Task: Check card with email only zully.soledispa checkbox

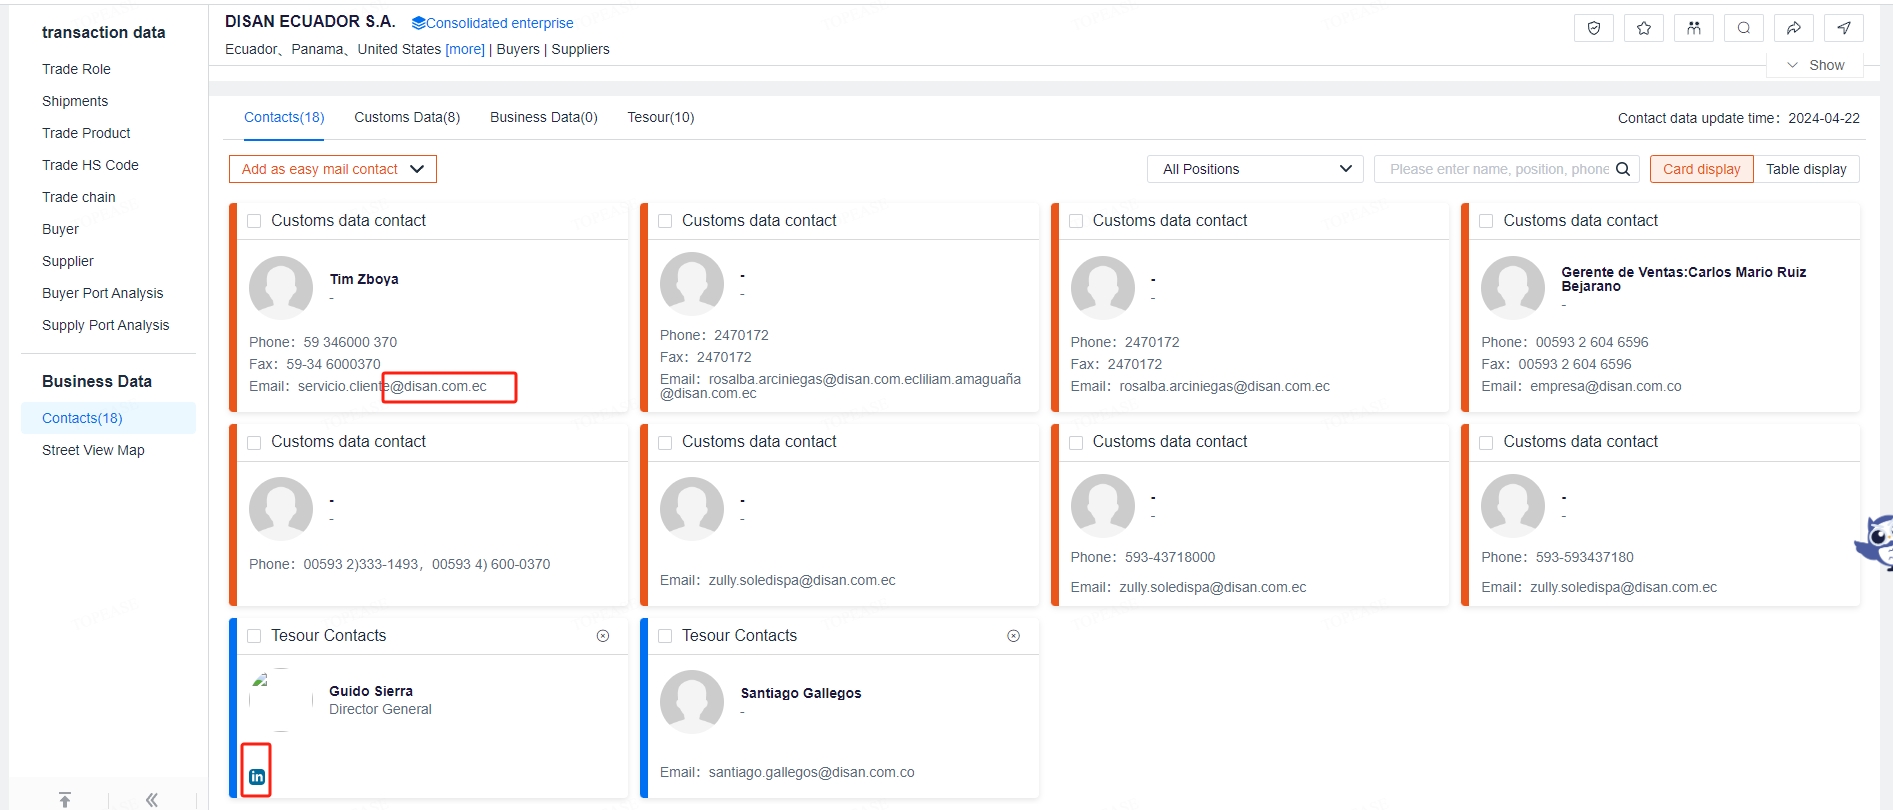Action: [x=665, y=442]
